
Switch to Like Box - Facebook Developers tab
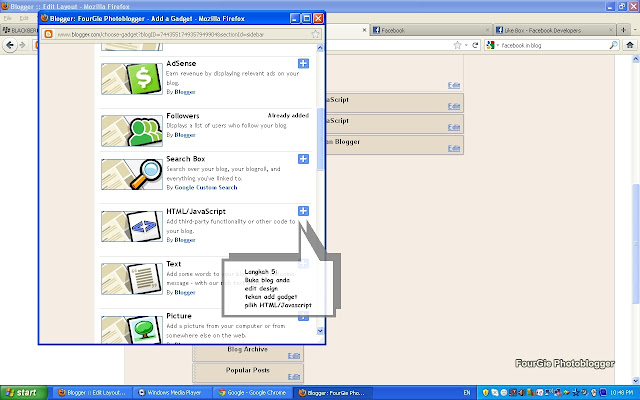tap(554, 30)
